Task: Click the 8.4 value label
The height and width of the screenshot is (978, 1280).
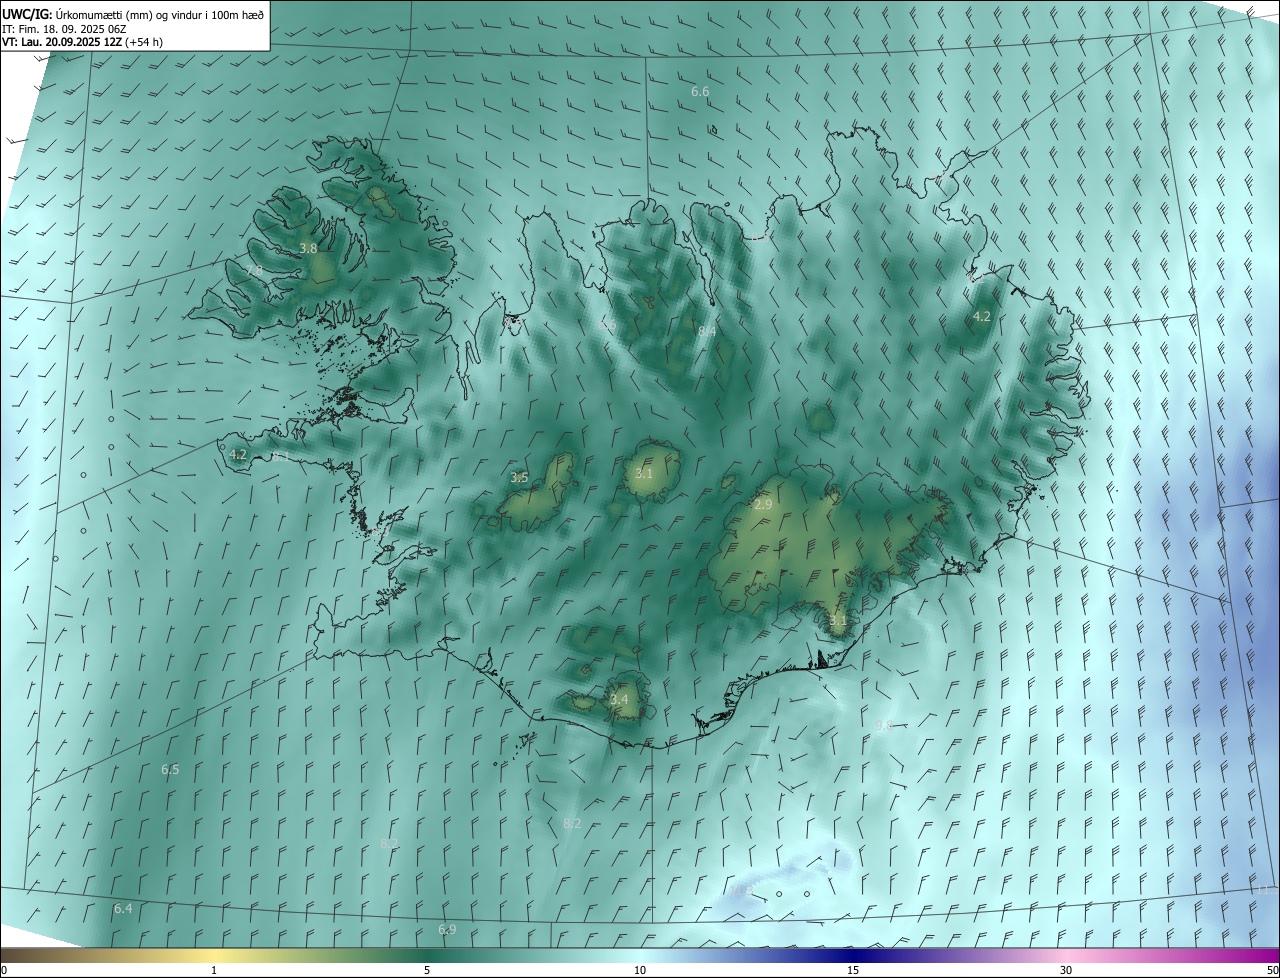Action: (707, 332)
